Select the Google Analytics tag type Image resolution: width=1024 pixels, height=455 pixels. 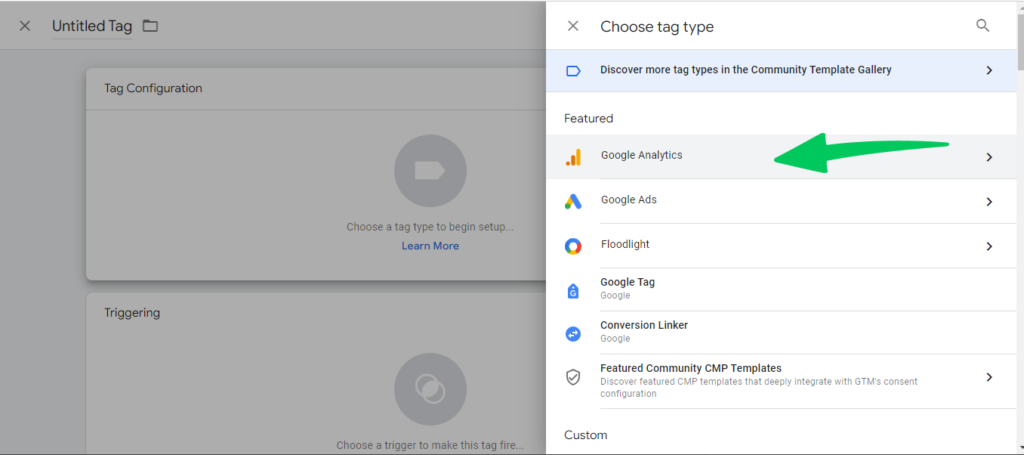pos(780,157)
